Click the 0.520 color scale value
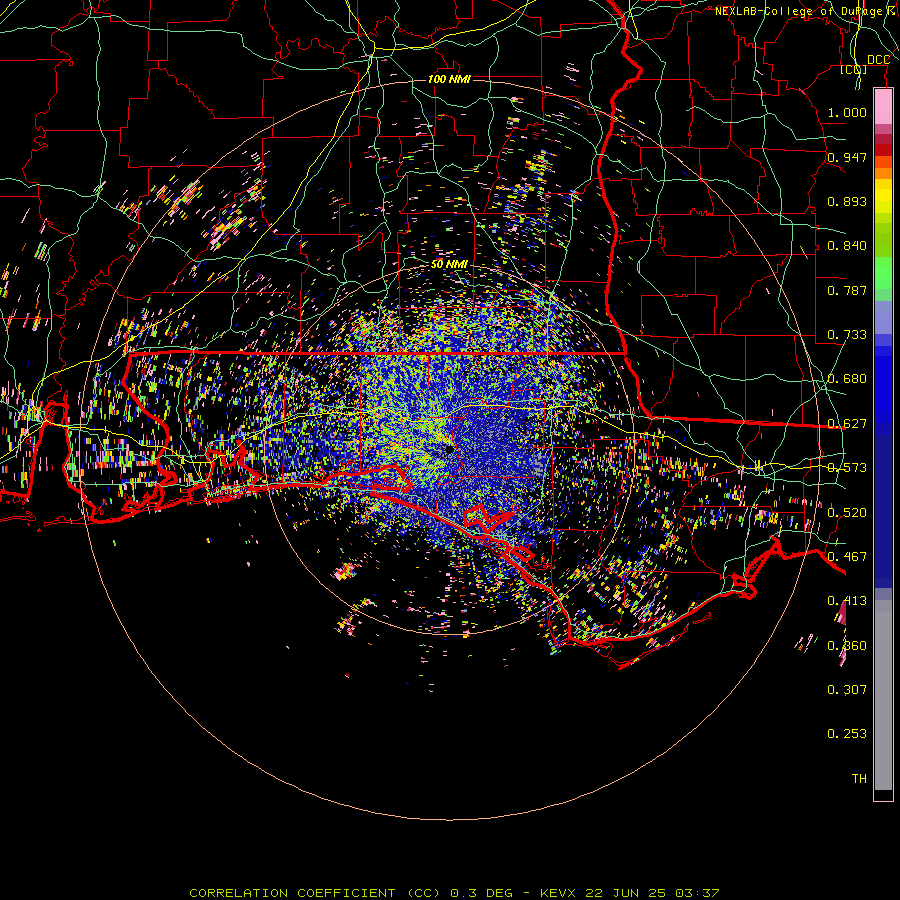 [847, 513]
